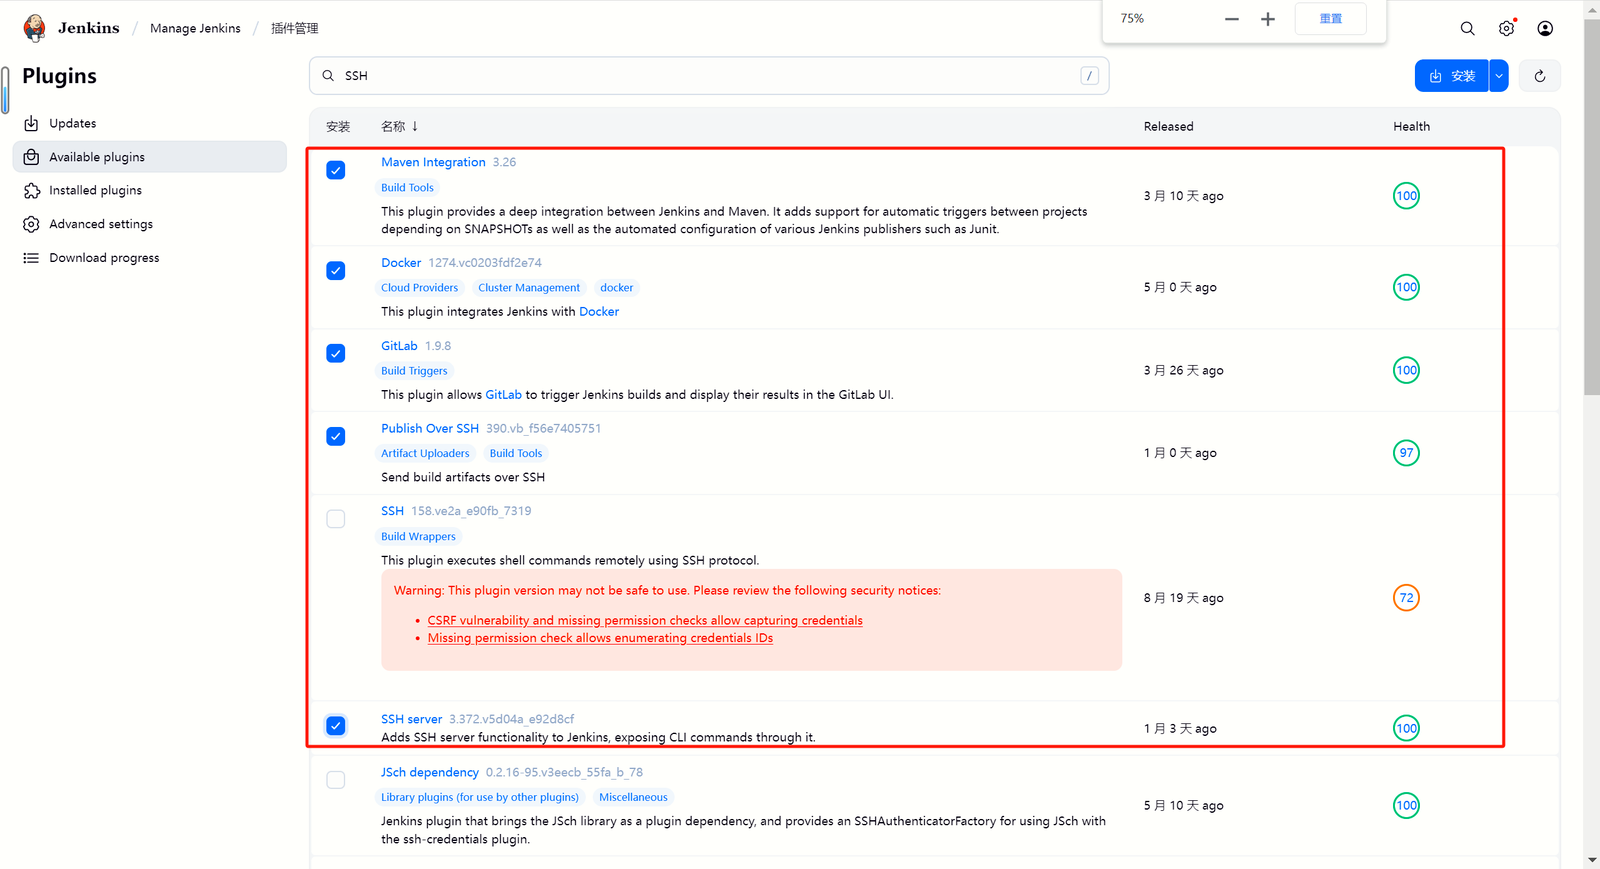Uncheck the GitLab plugin checkbox
The width and height of the screenshot is (1600, 869).
tap(336, 353)
